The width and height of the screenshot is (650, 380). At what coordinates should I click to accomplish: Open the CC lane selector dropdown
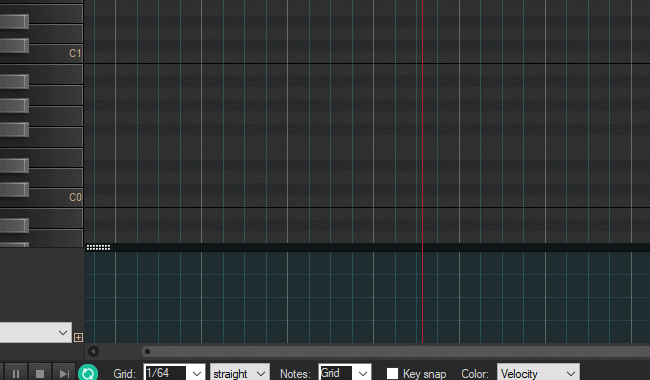(x=35, y=332)
